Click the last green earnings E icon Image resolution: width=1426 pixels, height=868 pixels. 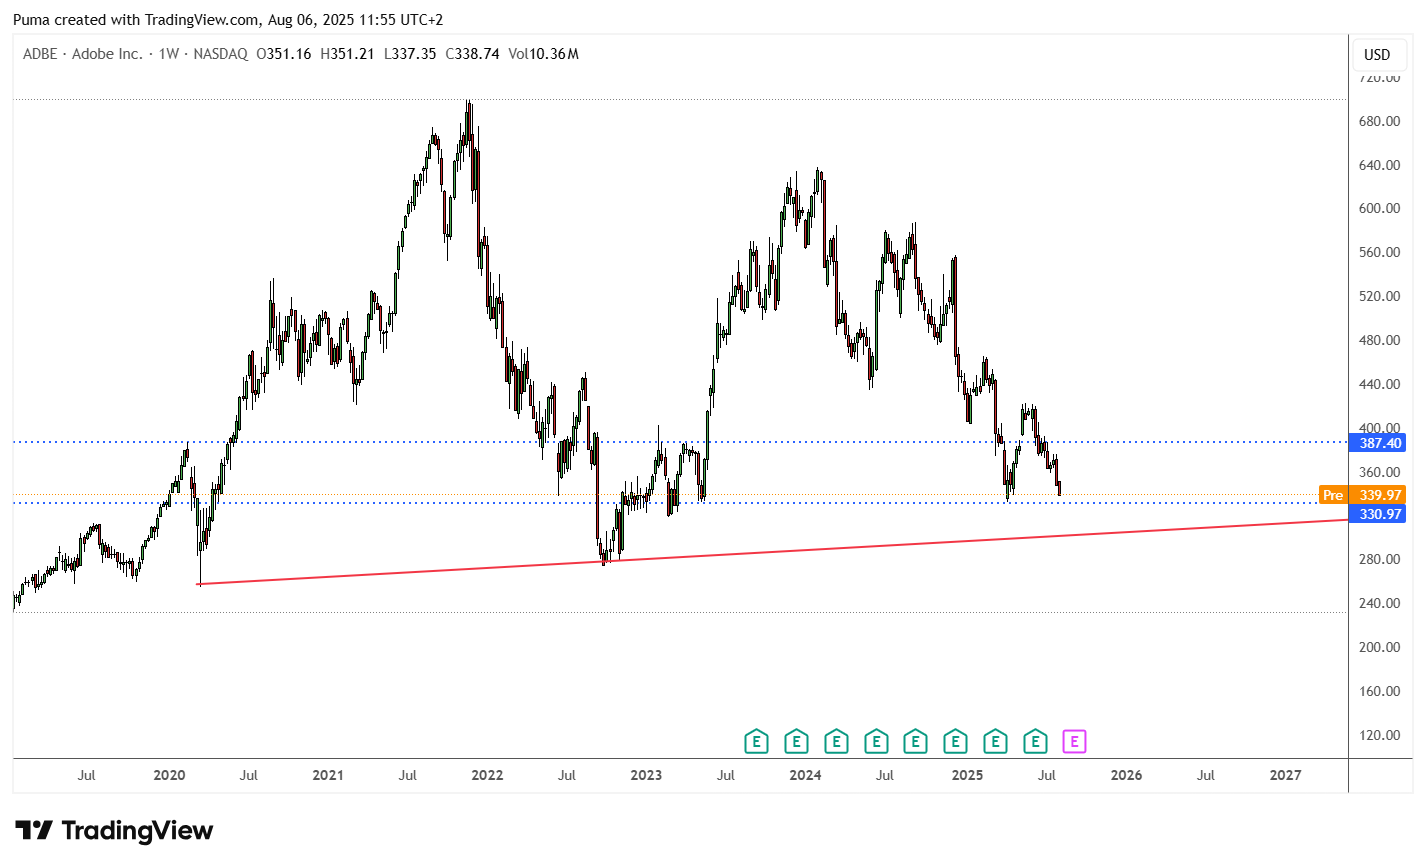(1035, 741)
